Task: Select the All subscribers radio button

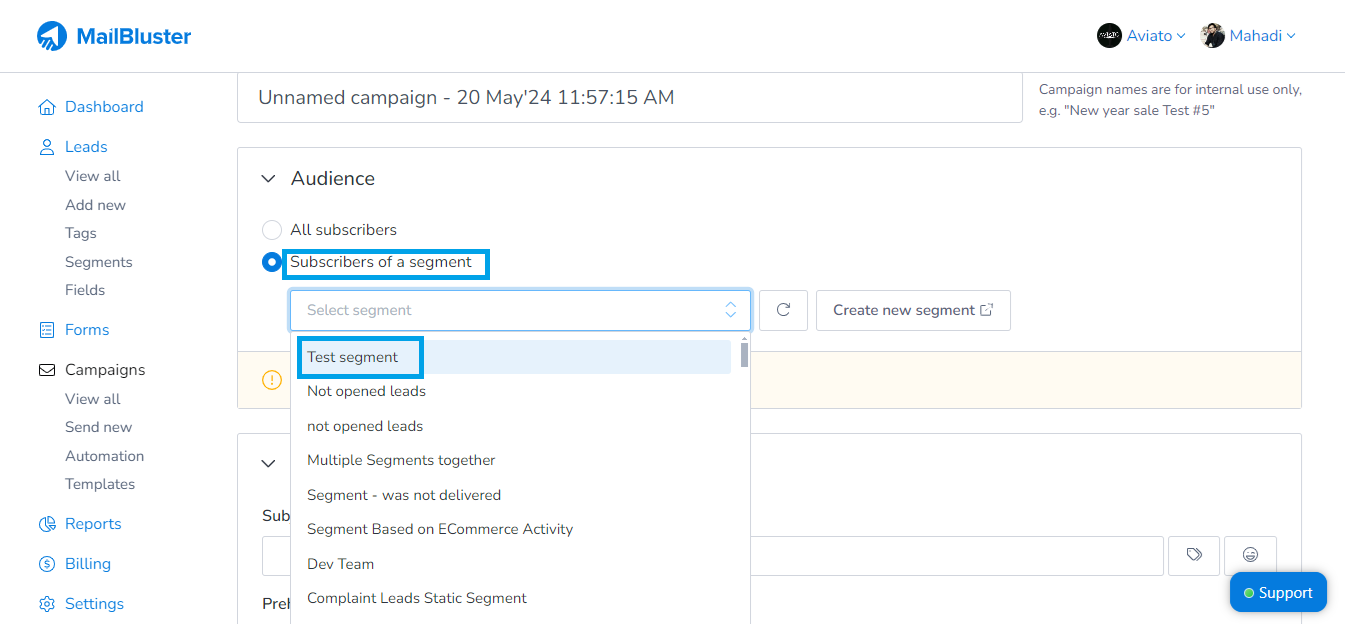Action: (x=271, y=229)
